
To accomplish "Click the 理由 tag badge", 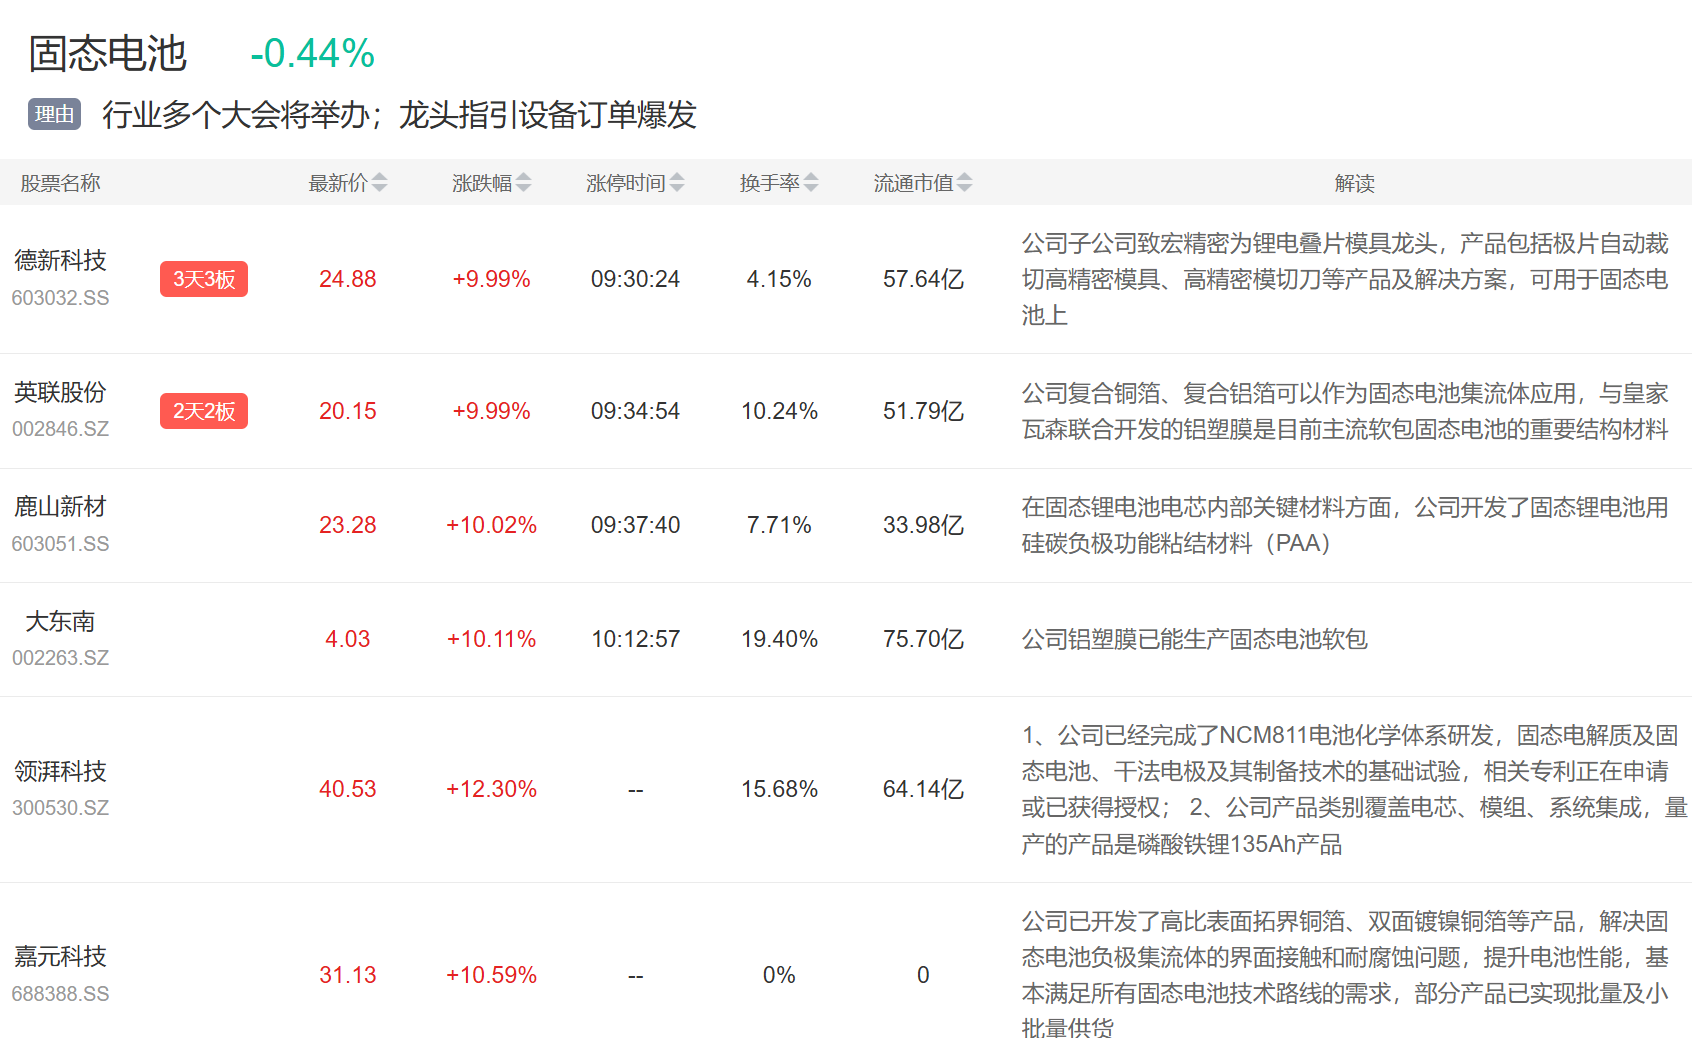I will (x=54, y=114).
